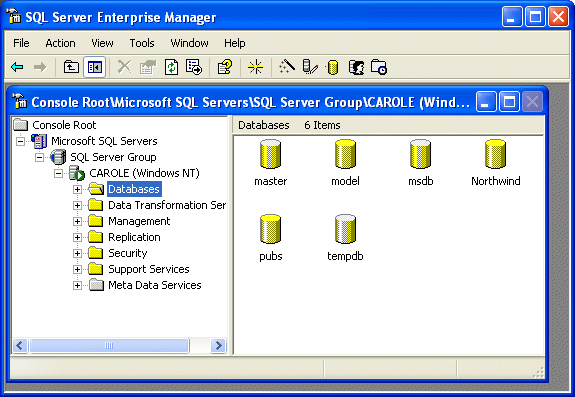
Task: Expand the Data Transformation Services node
Action: click(77, 205)
